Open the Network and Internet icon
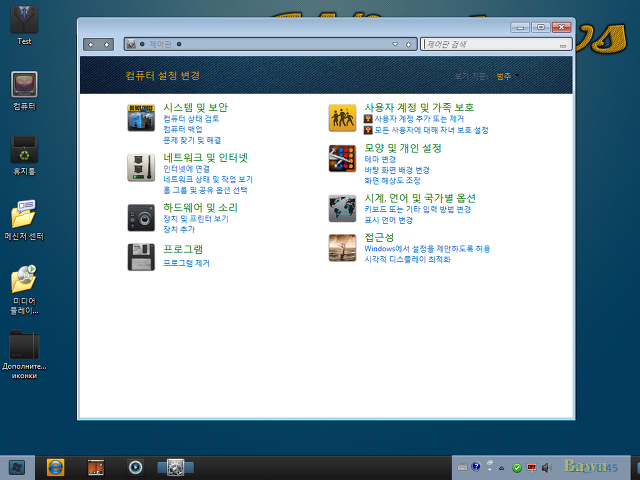640x480 pixels. [x=141, y=168]
